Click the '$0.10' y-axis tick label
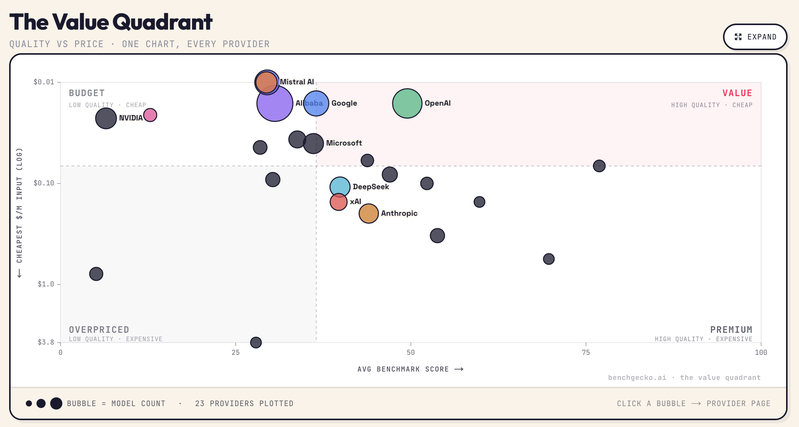Viewport: 799px width, 427px height. [x=44, y=183]
